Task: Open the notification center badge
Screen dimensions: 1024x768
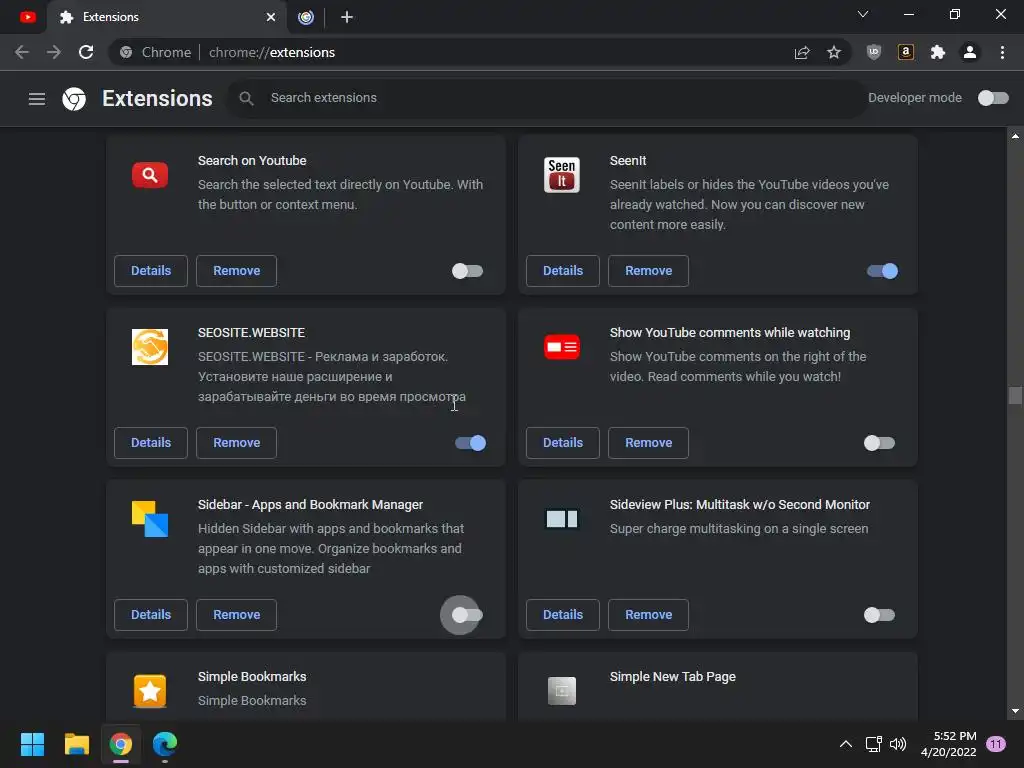Action: pyautogui.click(x=996, y=744)
